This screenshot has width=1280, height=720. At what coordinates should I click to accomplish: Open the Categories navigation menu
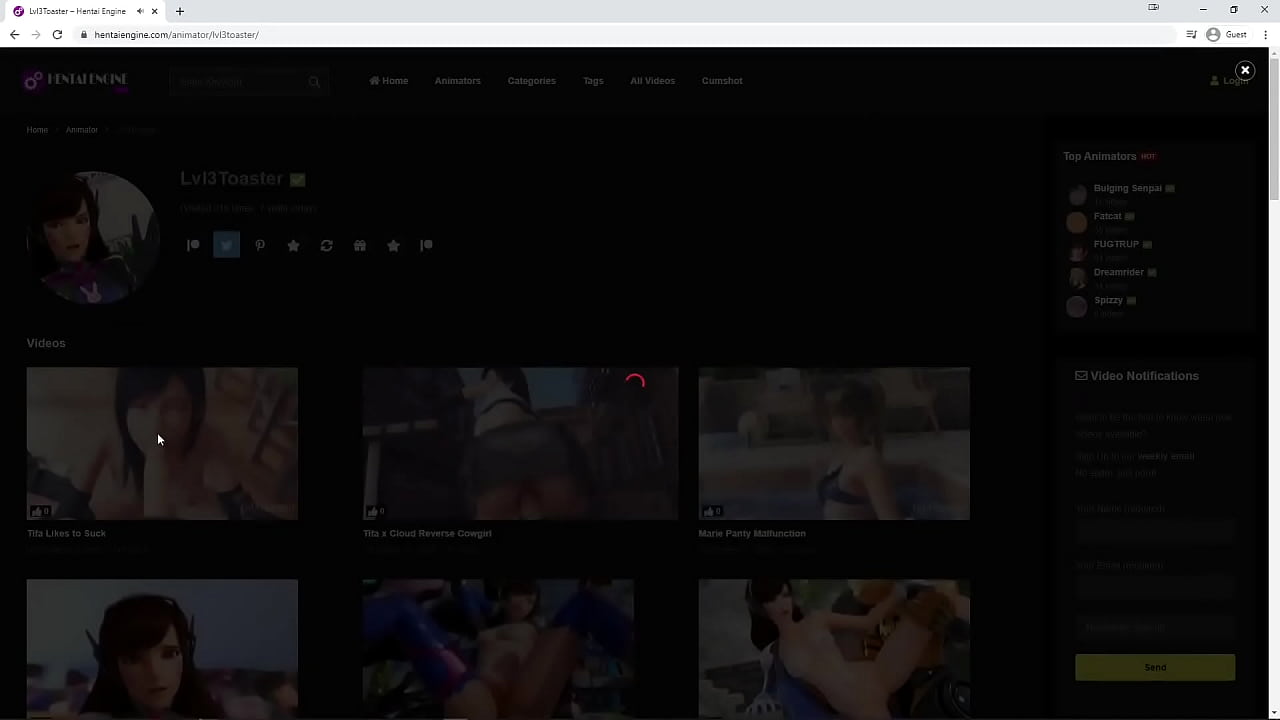click(531, 80)
